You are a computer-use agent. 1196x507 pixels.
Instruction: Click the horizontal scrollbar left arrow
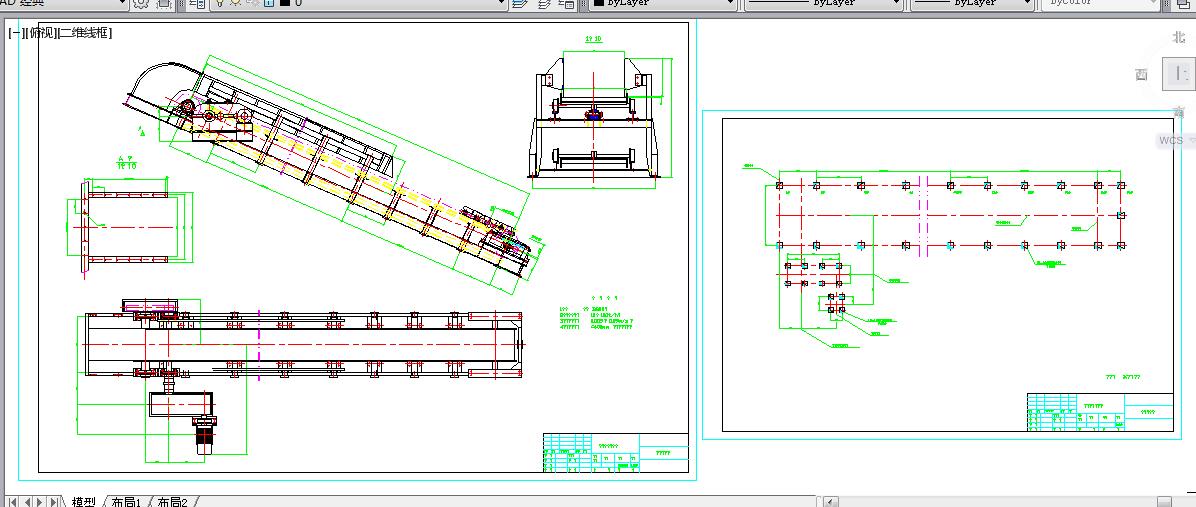pyautogui.click(x=831, y=502)
